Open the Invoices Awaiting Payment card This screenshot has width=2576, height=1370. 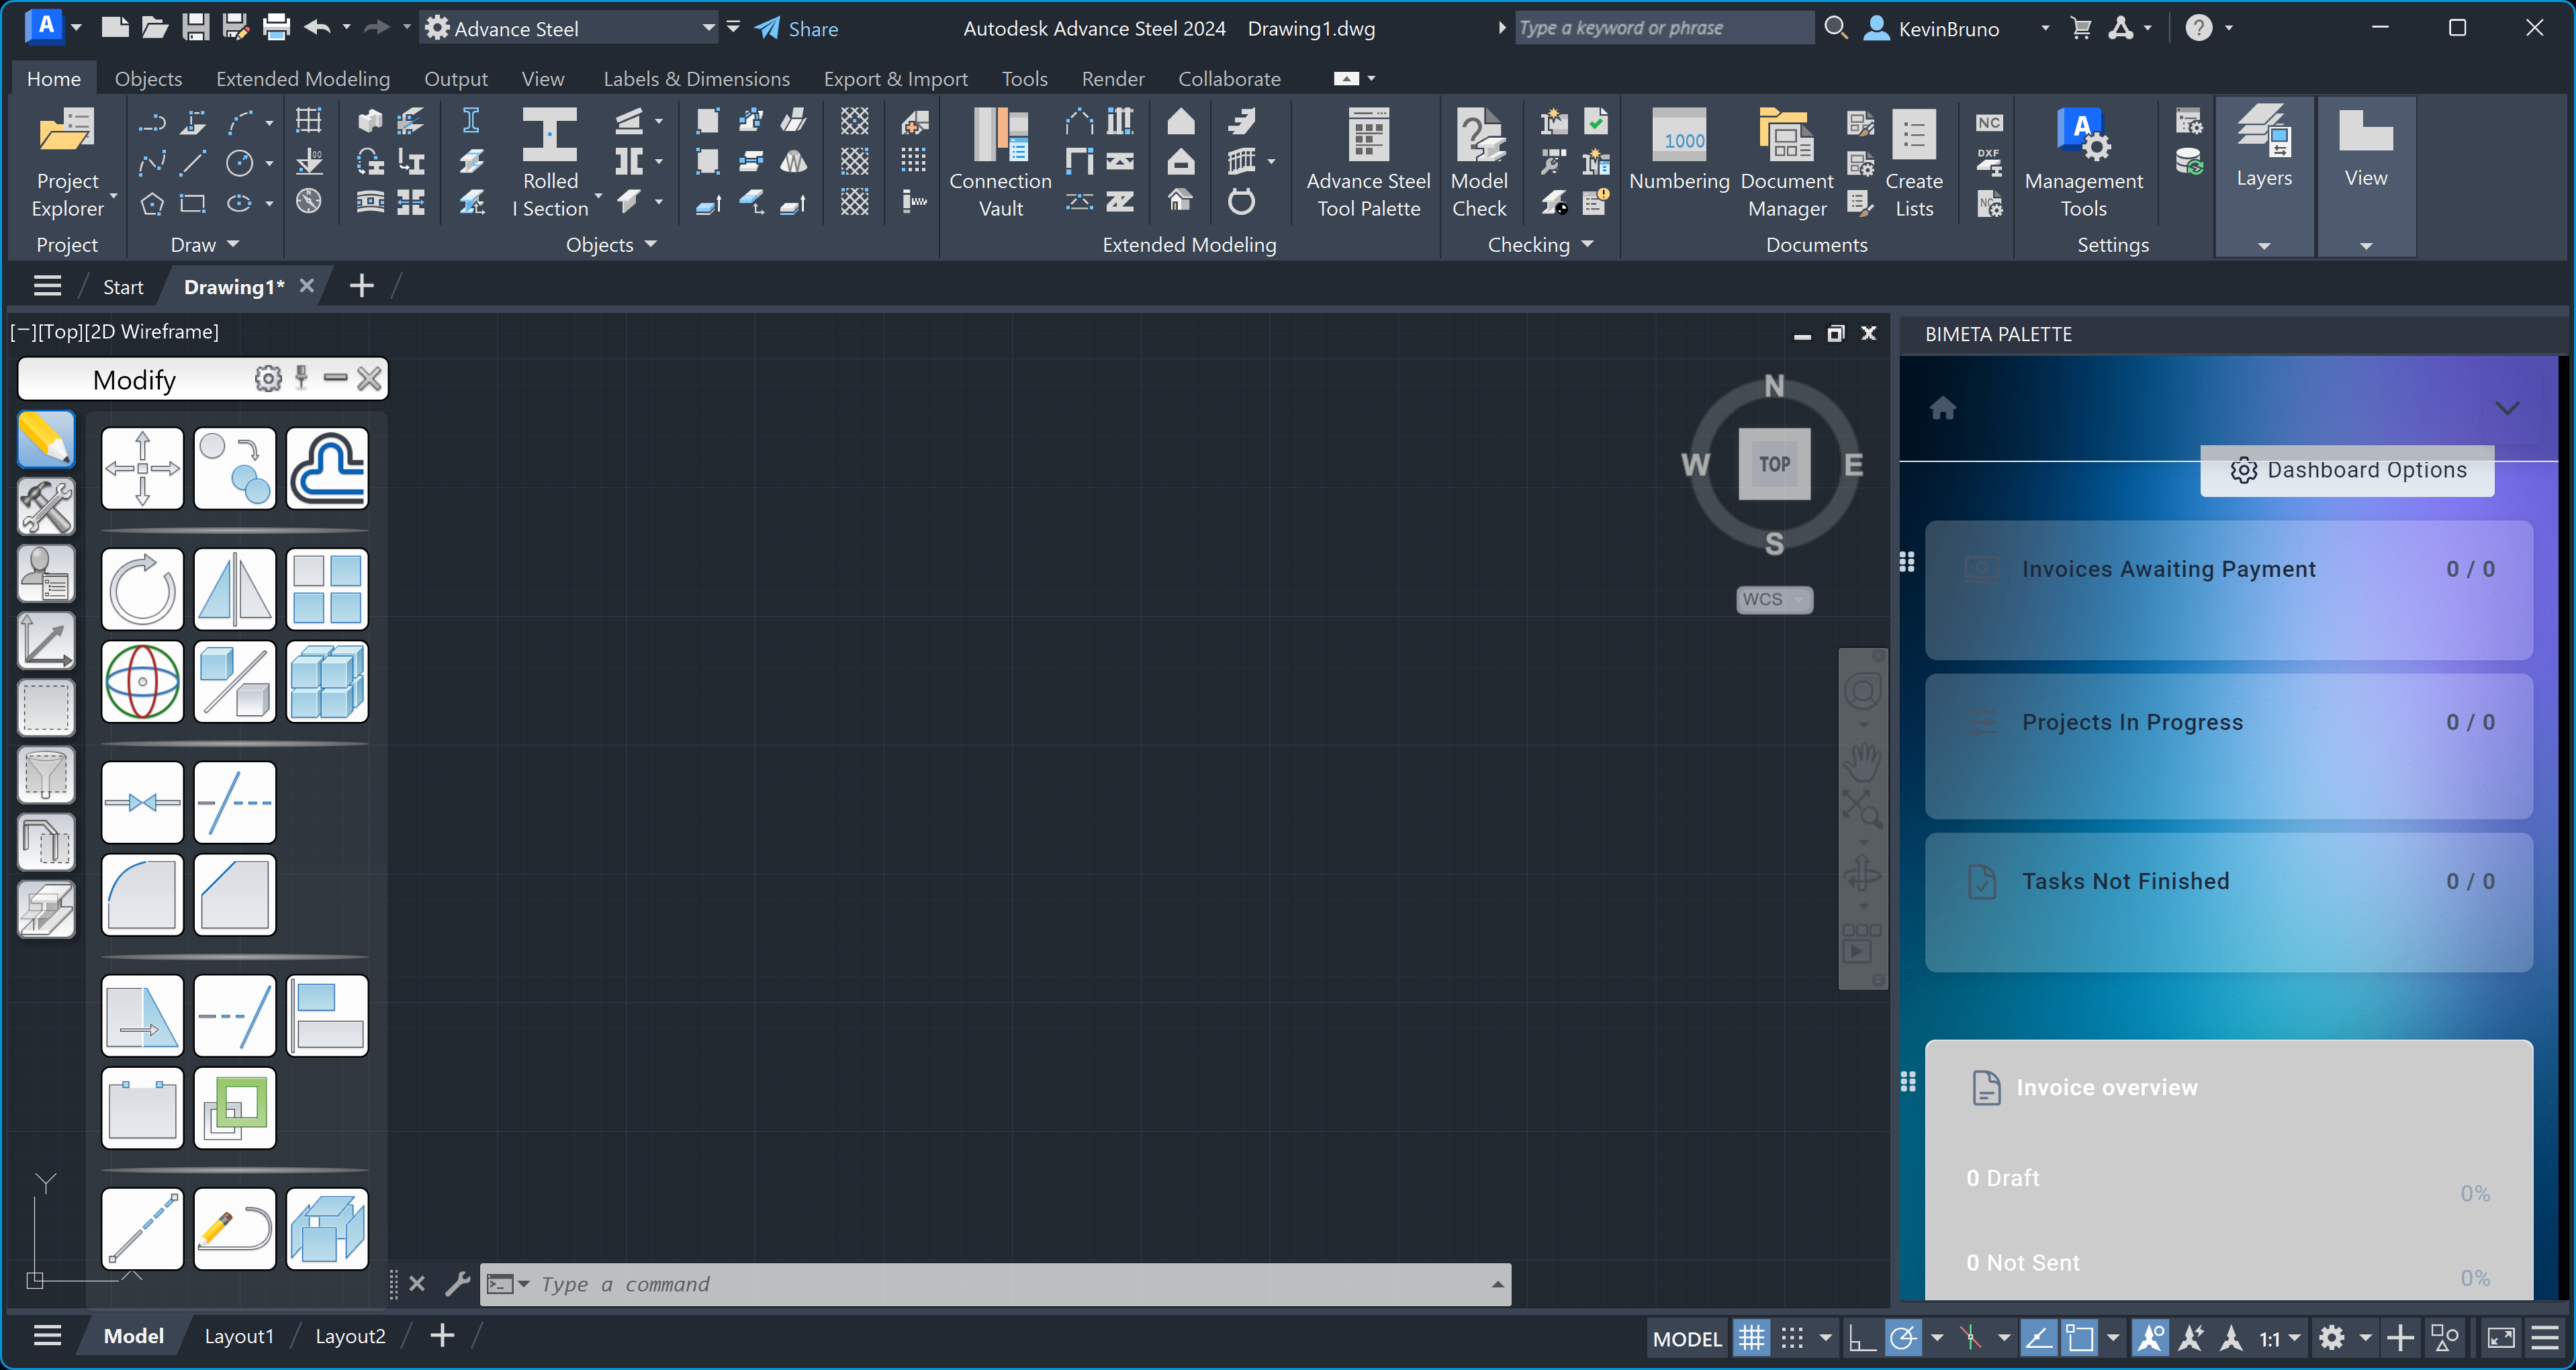pos(2229,589)
